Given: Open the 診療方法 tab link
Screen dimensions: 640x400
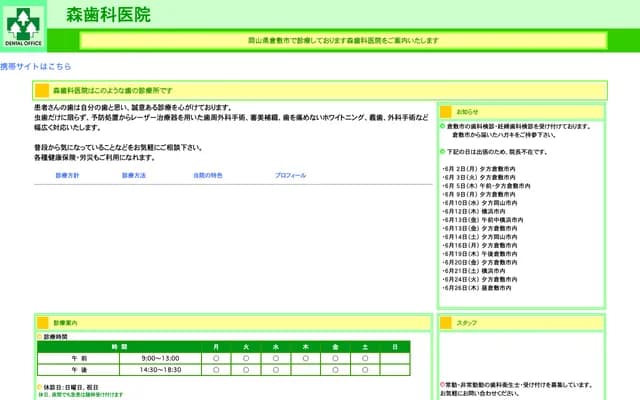Looking at the screenshot, I should [134, 175].
